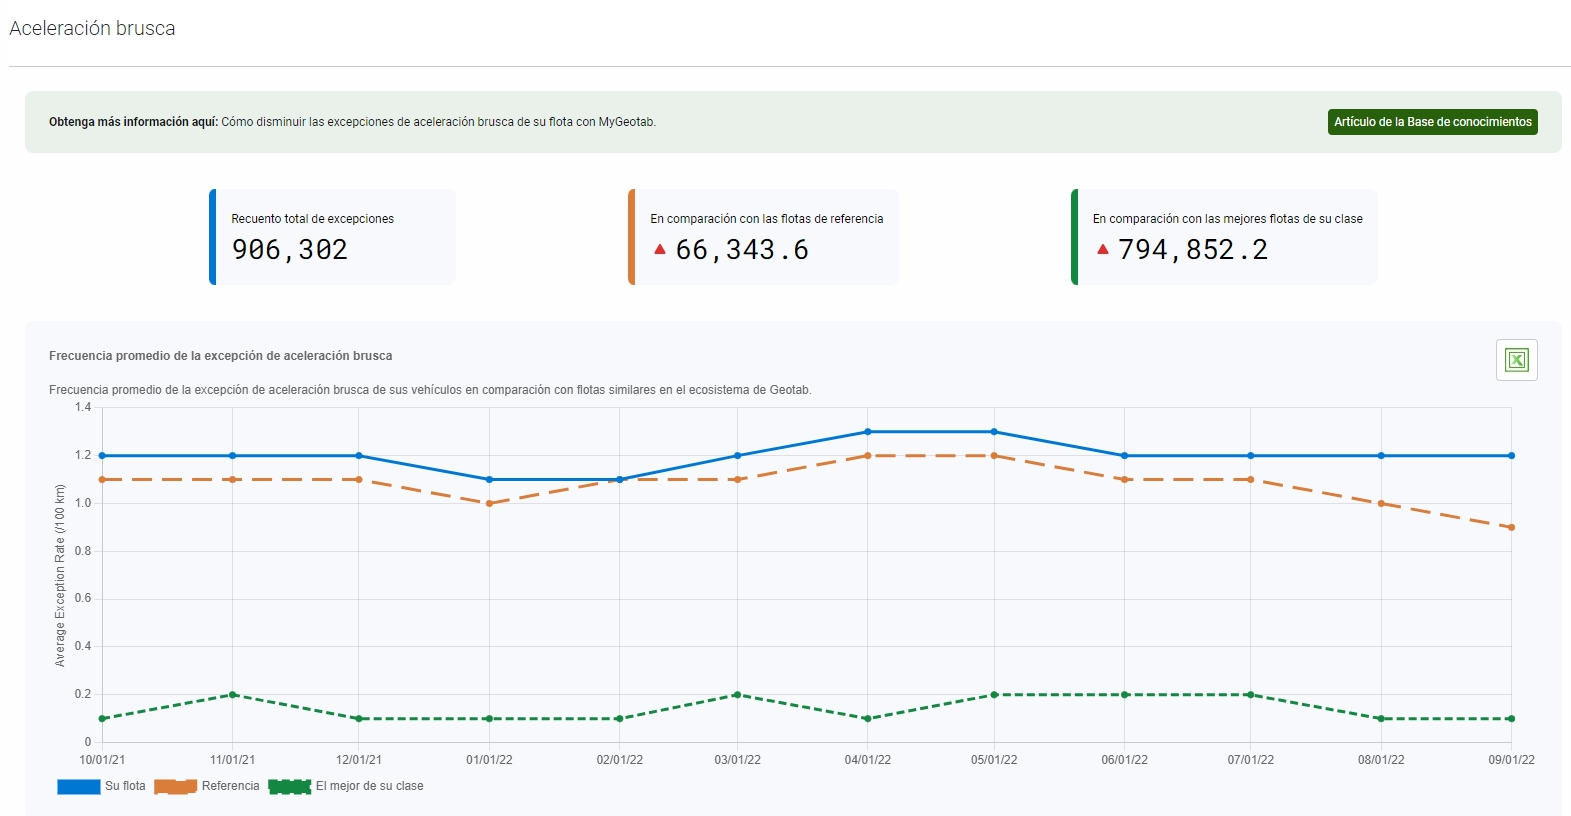This screenshot has height=816, width=1571.
Task: Click best-in-class green point at 03/01/22
Action: pos(737,695)
